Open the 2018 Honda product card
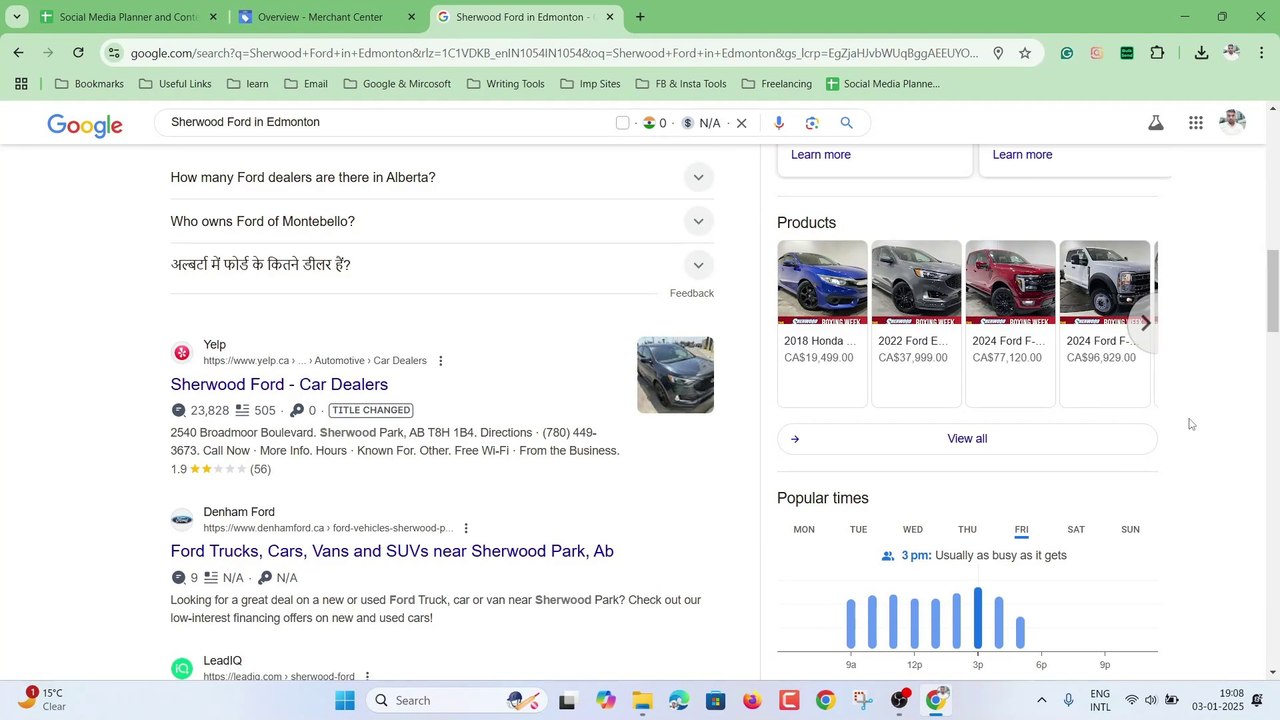 823,323
